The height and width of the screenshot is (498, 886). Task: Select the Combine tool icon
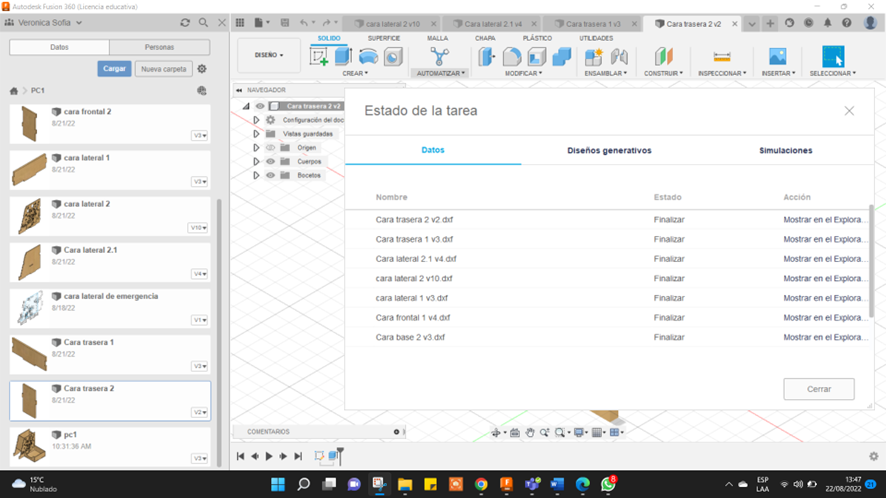[561, 57]
